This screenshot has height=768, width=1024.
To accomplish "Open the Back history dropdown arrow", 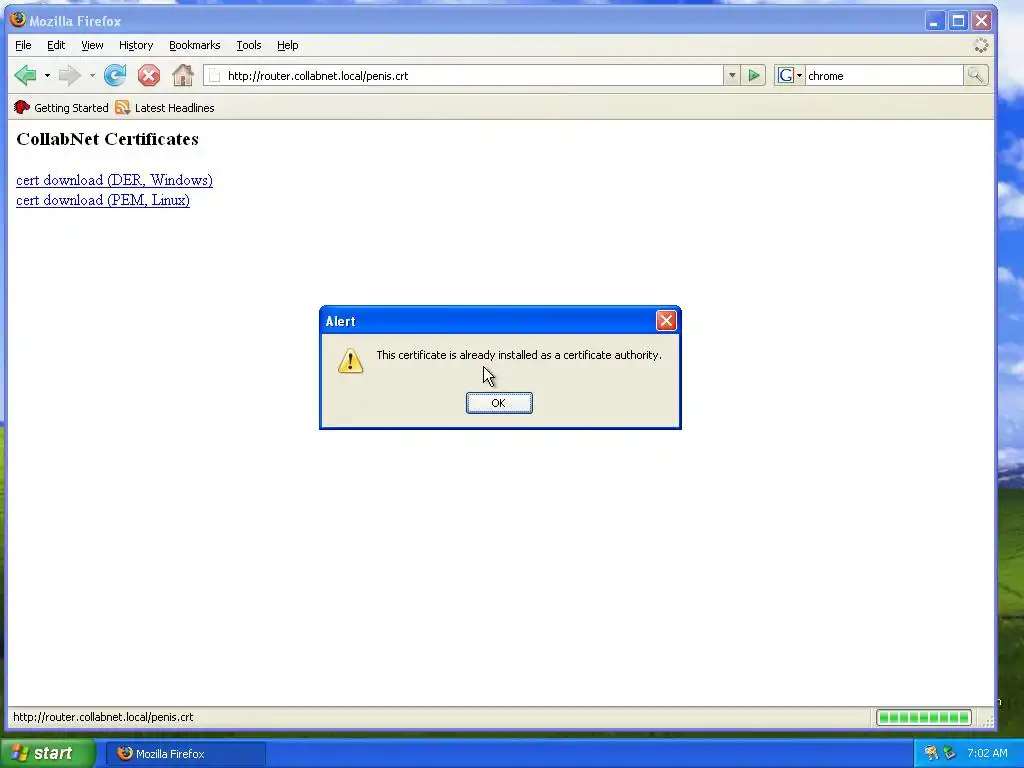I will pos(47,76).
